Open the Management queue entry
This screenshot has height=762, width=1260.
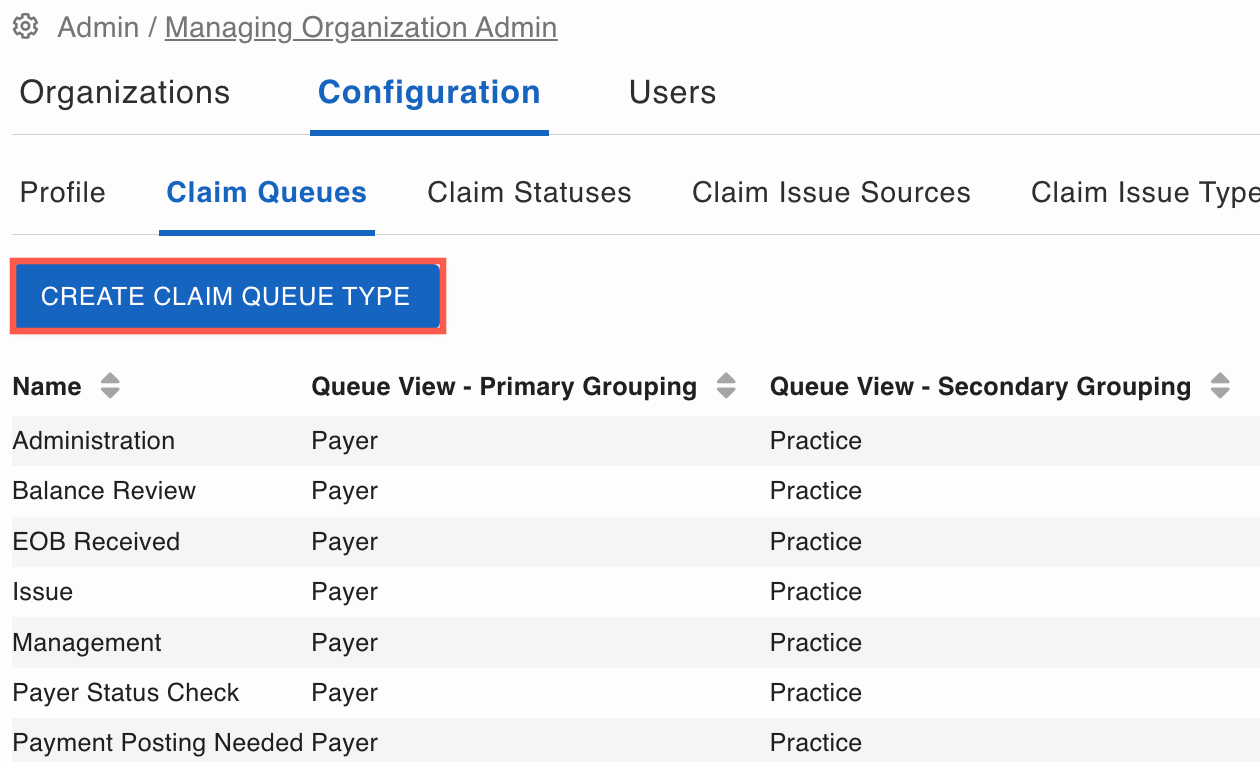pos(87,643)
